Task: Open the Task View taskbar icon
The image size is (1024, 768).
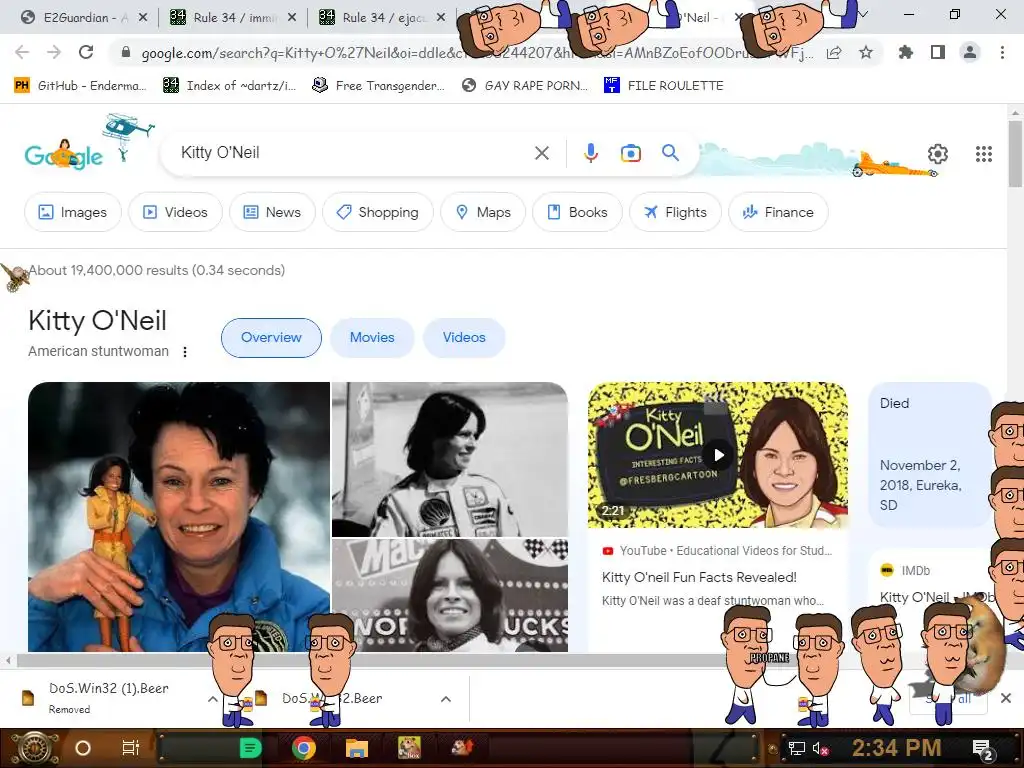Action: (131, 748)
